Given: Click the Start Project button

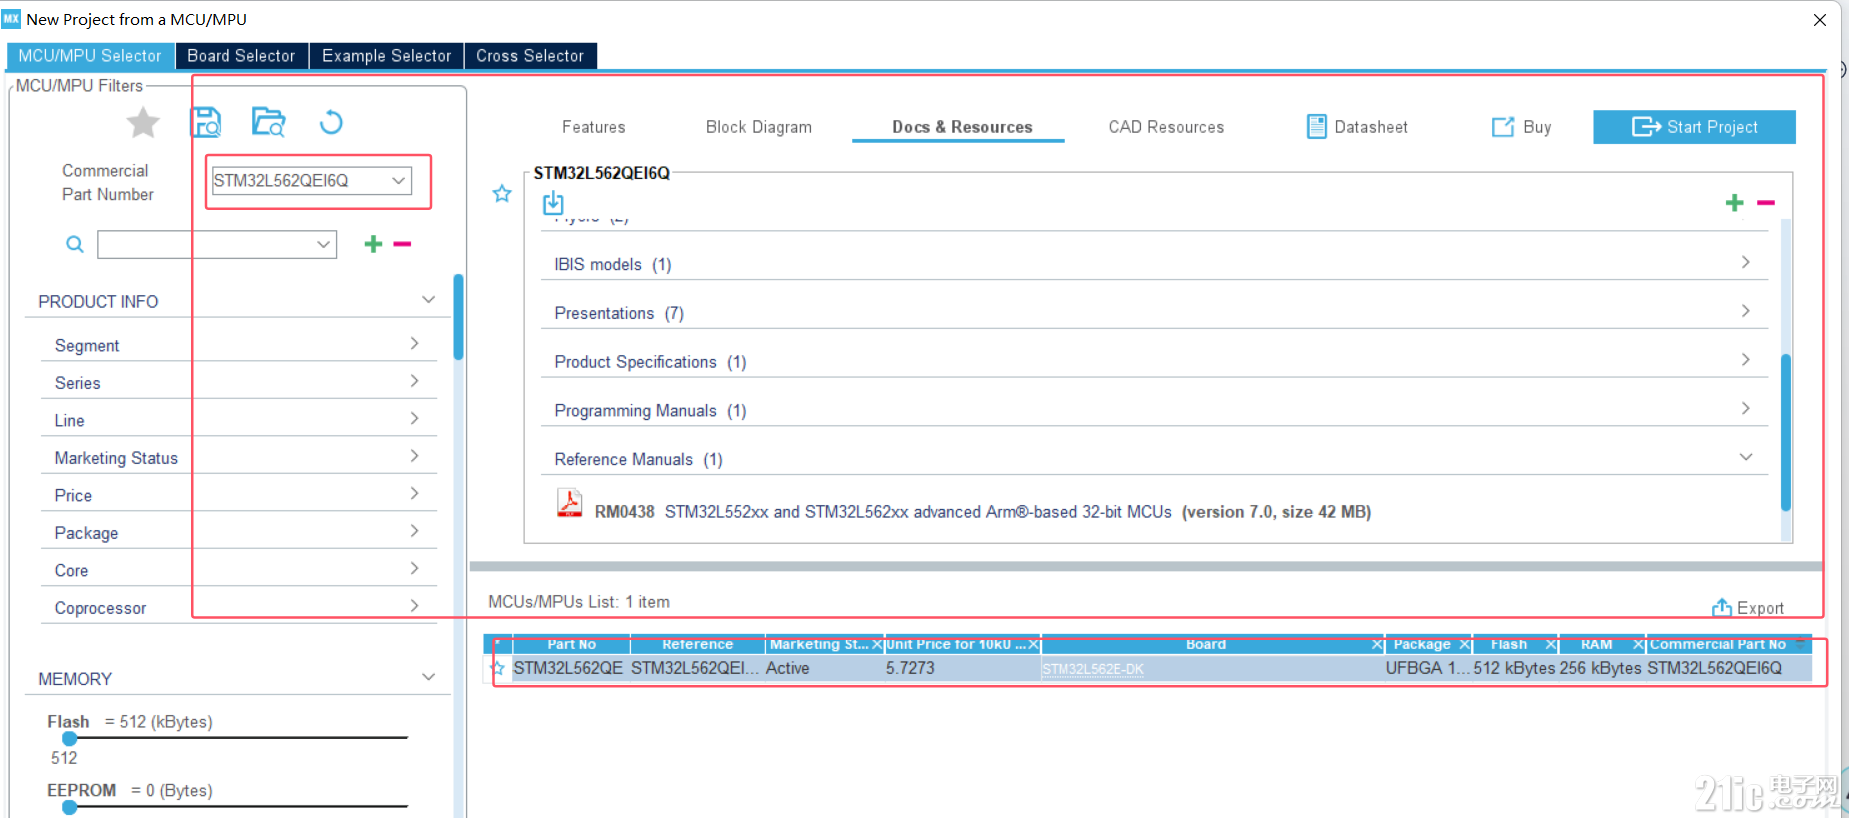Looking at the screenshot, I should coord(1694,127).
